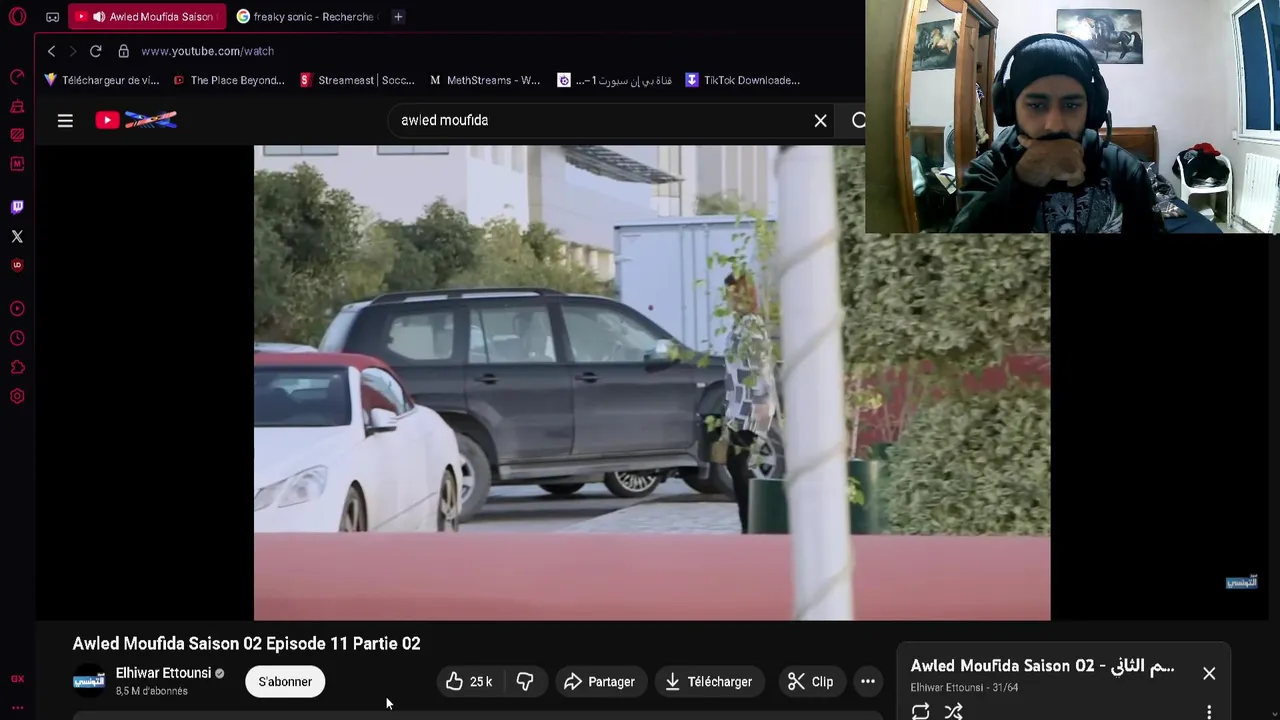Viewport: 1280px width, 720px height.
Task: Click the video player to pause playback
Action: 652,382
